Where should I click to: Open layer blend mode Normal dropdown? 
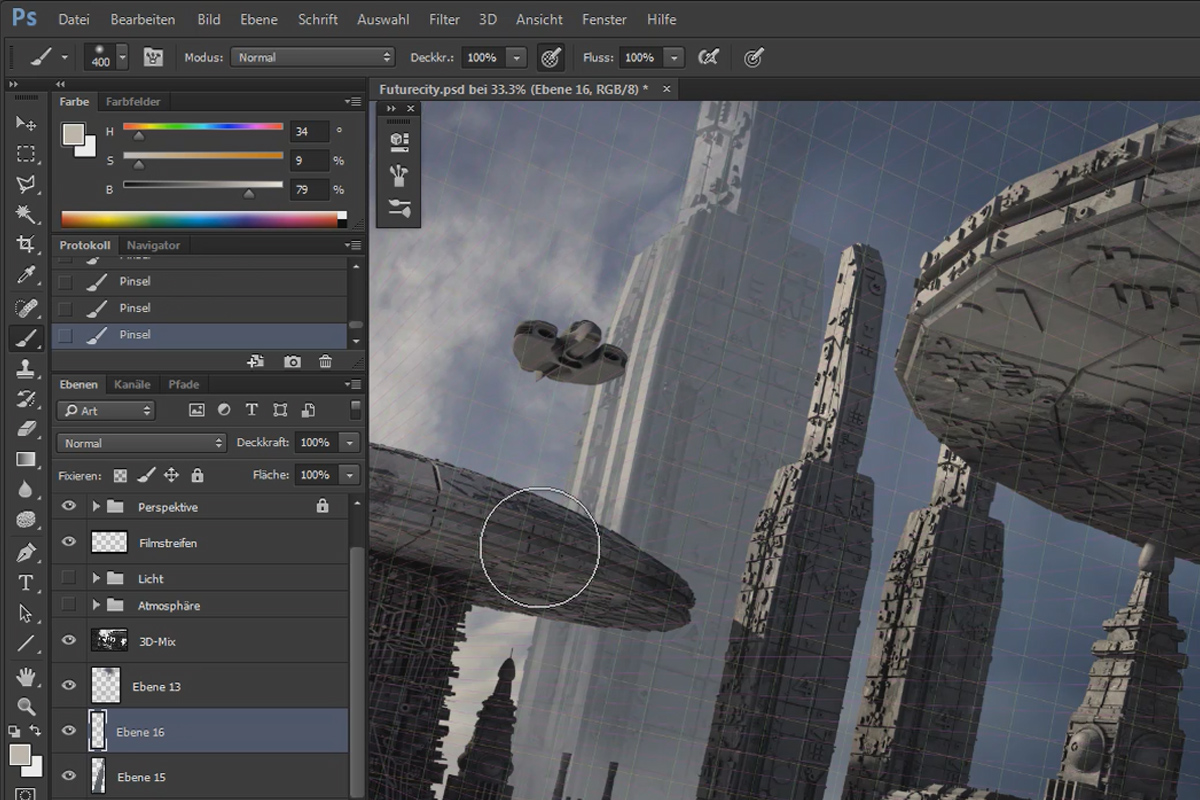pyautogui.click(x=142, y=443)
